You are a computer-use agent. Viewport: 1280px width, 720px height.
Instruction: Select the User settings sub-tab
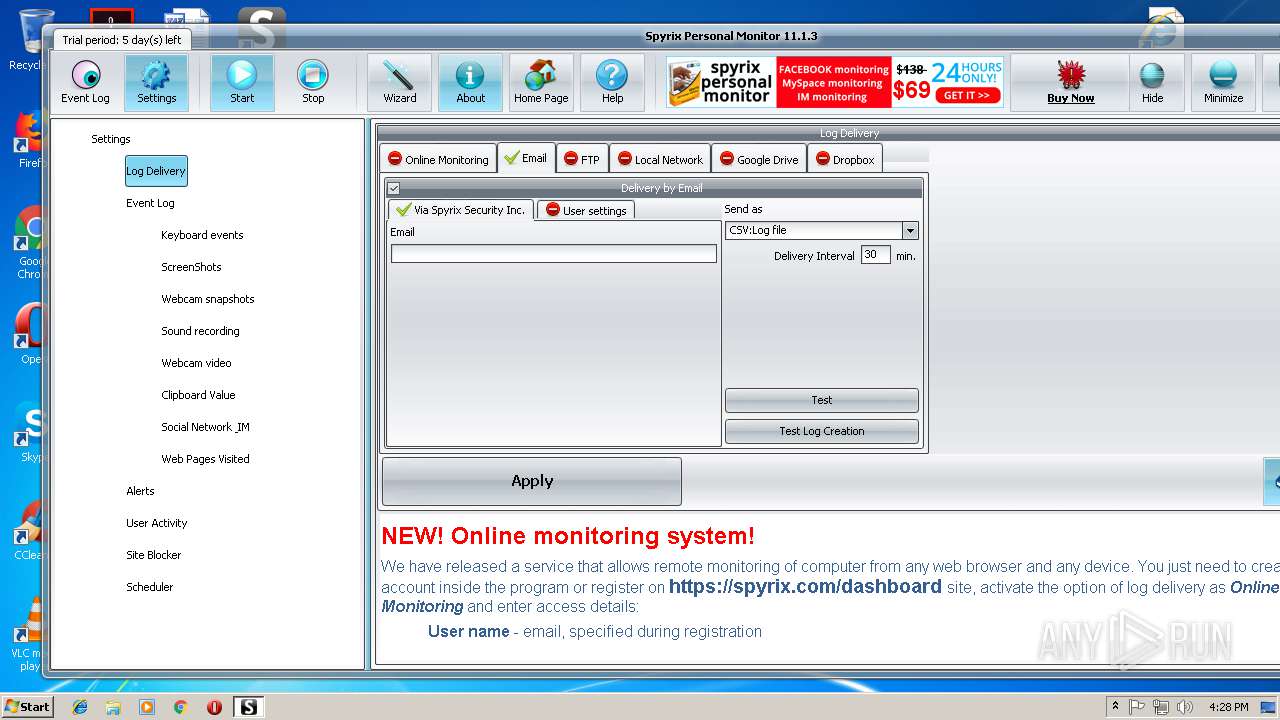(586, 210)
